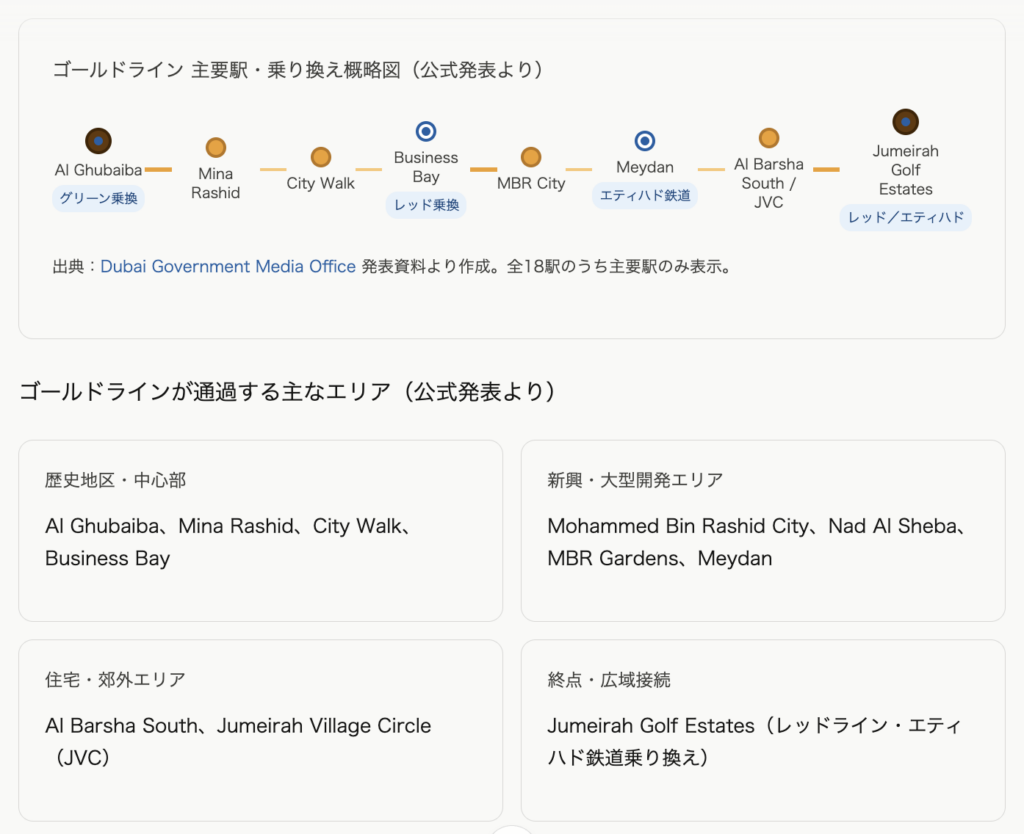
Task: Open the 住宅・郊外エリア card
Action: click(x=260, y=730)
